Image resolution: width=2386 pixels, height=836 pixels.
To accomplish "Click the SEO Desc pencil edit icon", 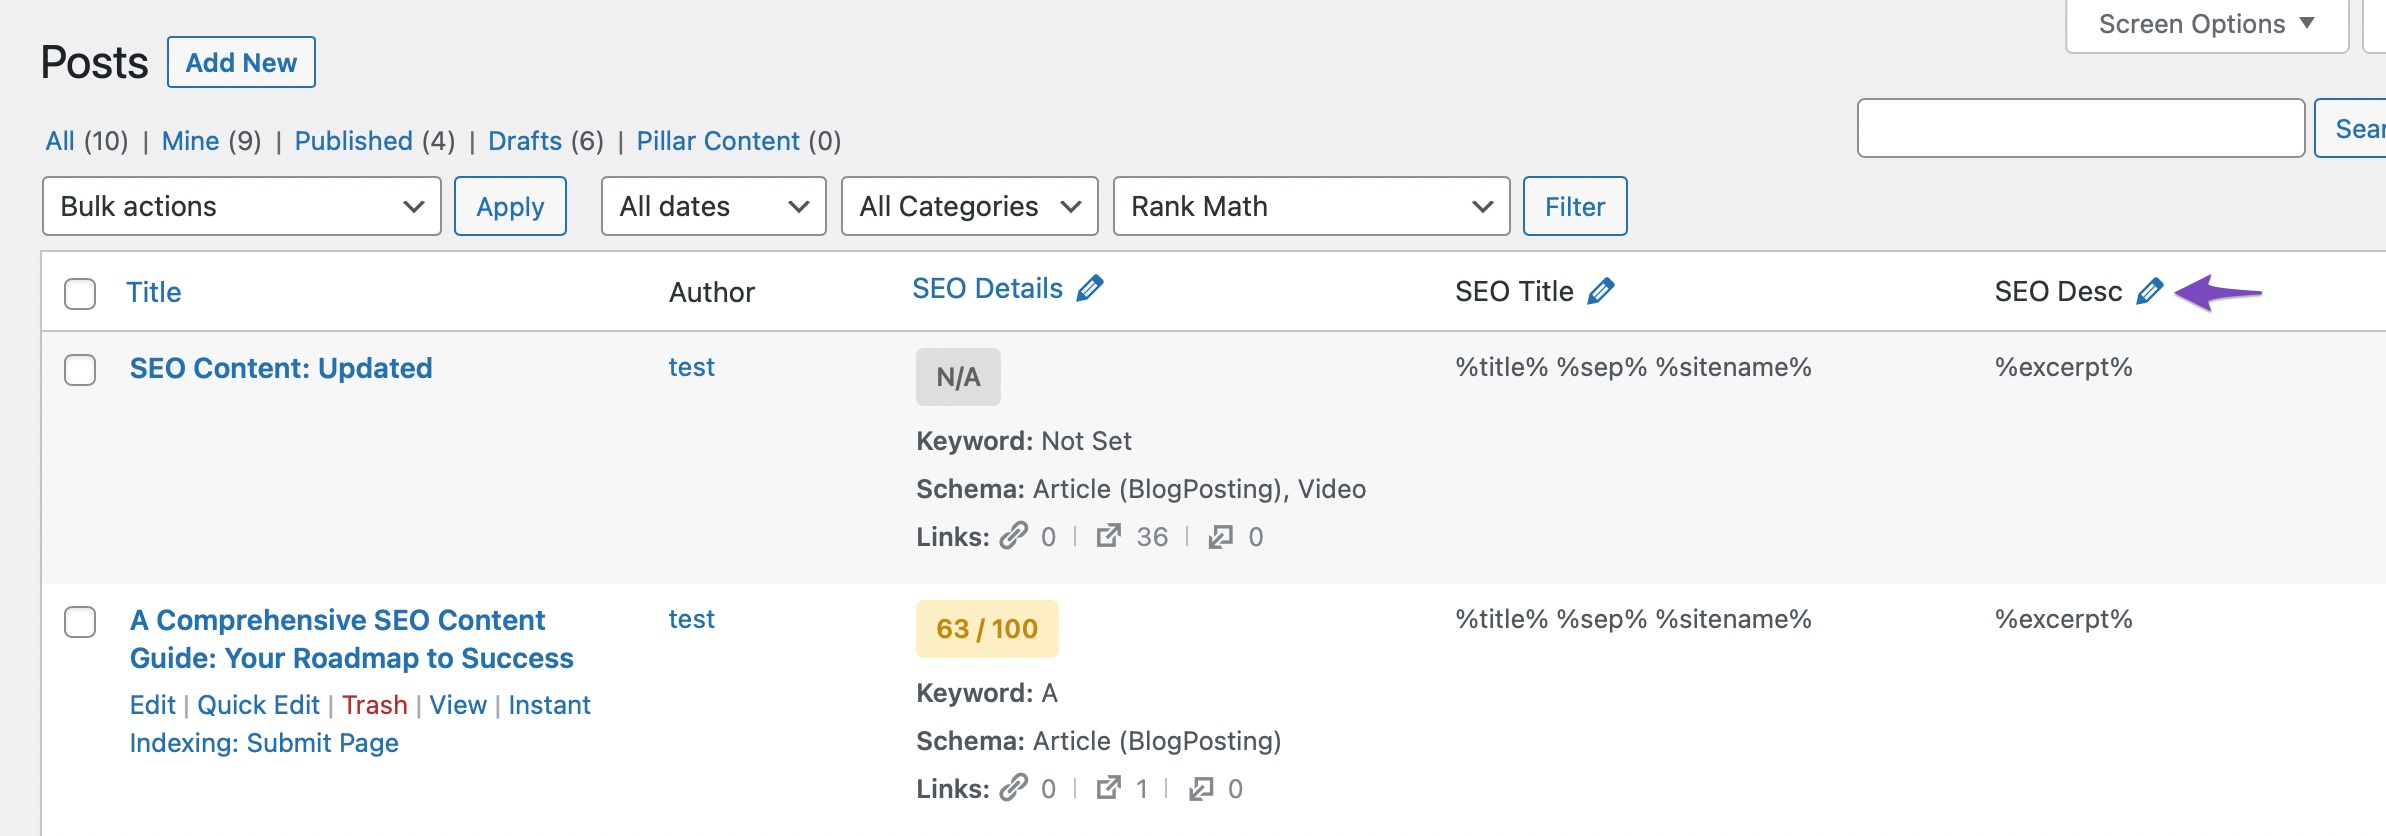I will pyautogui.click(x=2150, y=291).
